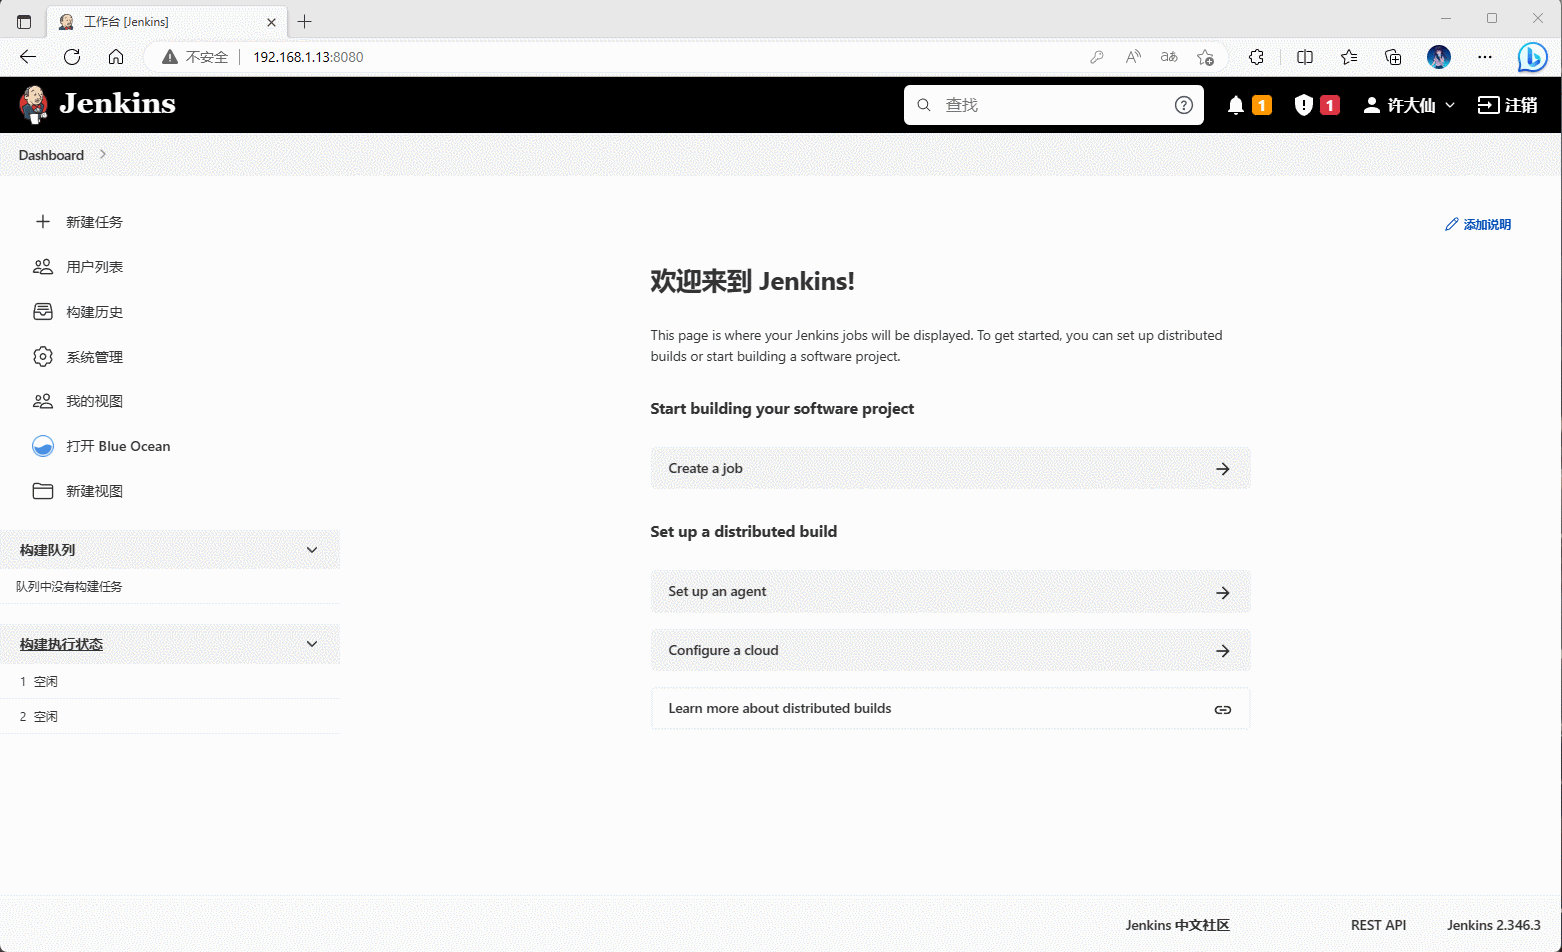Click the Set up an agent button
Screen dimensions: 1562x952
(x=950, y=592)
